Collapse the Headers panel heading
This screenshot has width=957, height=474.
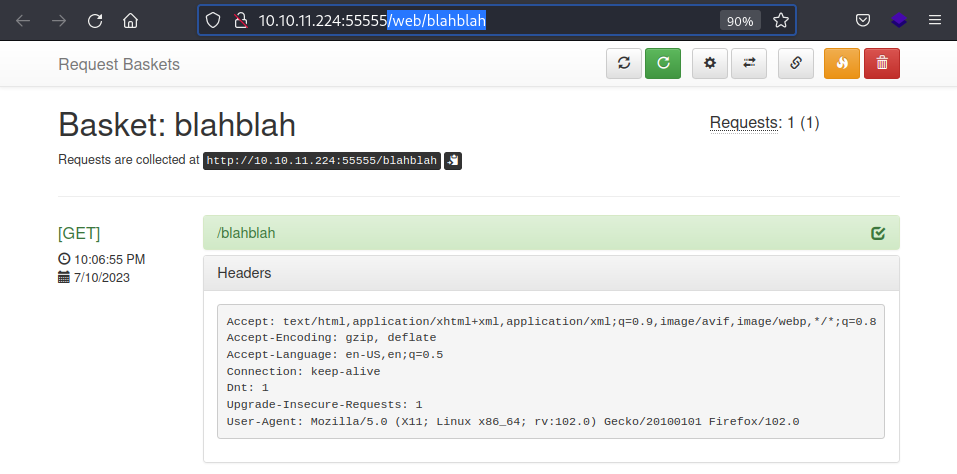551,273
